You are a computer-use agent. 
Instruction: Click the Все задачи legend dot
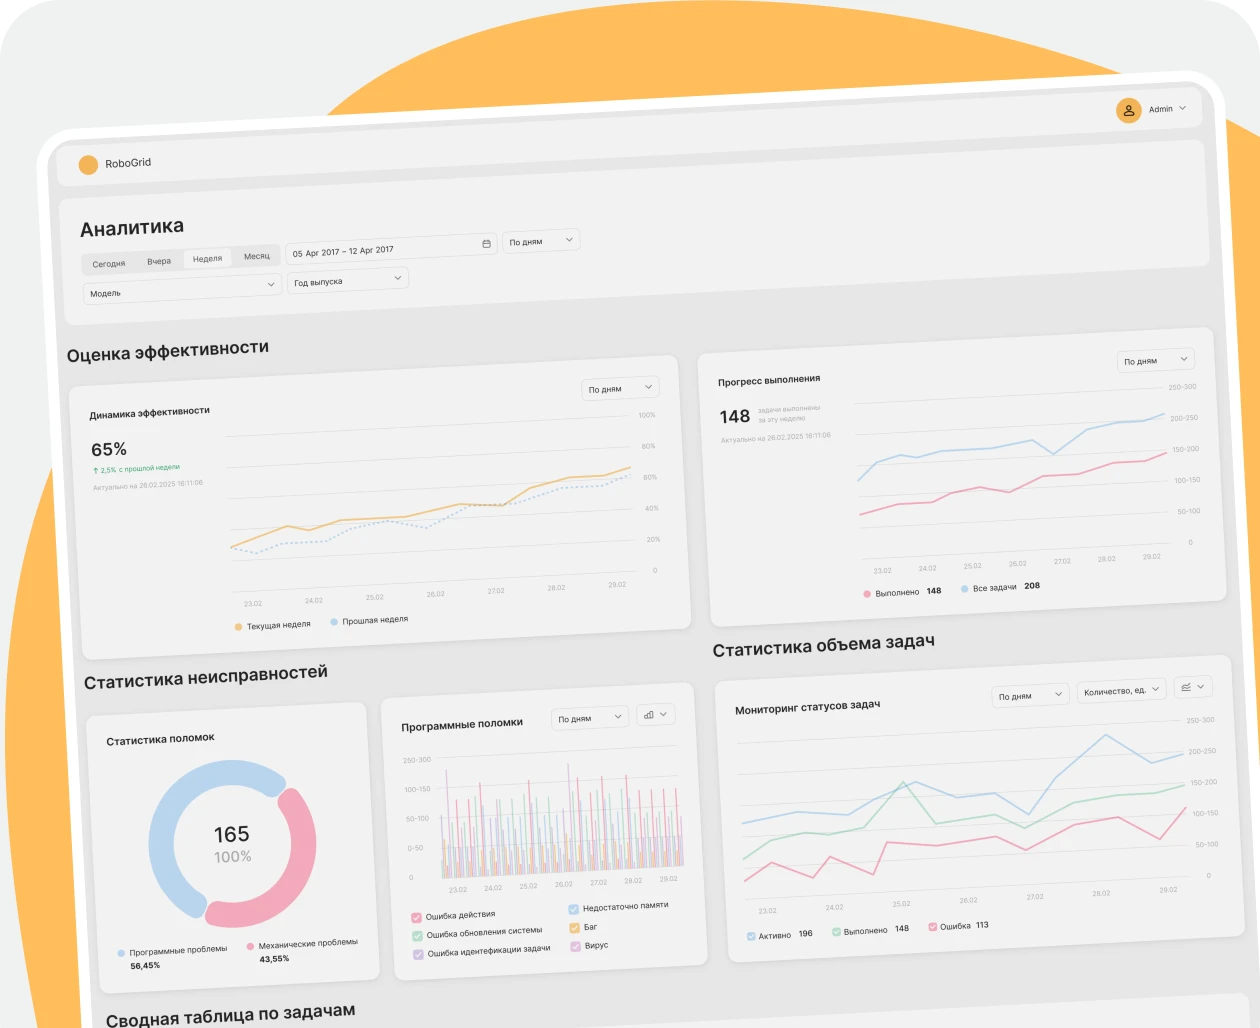[x=964, y=589]
